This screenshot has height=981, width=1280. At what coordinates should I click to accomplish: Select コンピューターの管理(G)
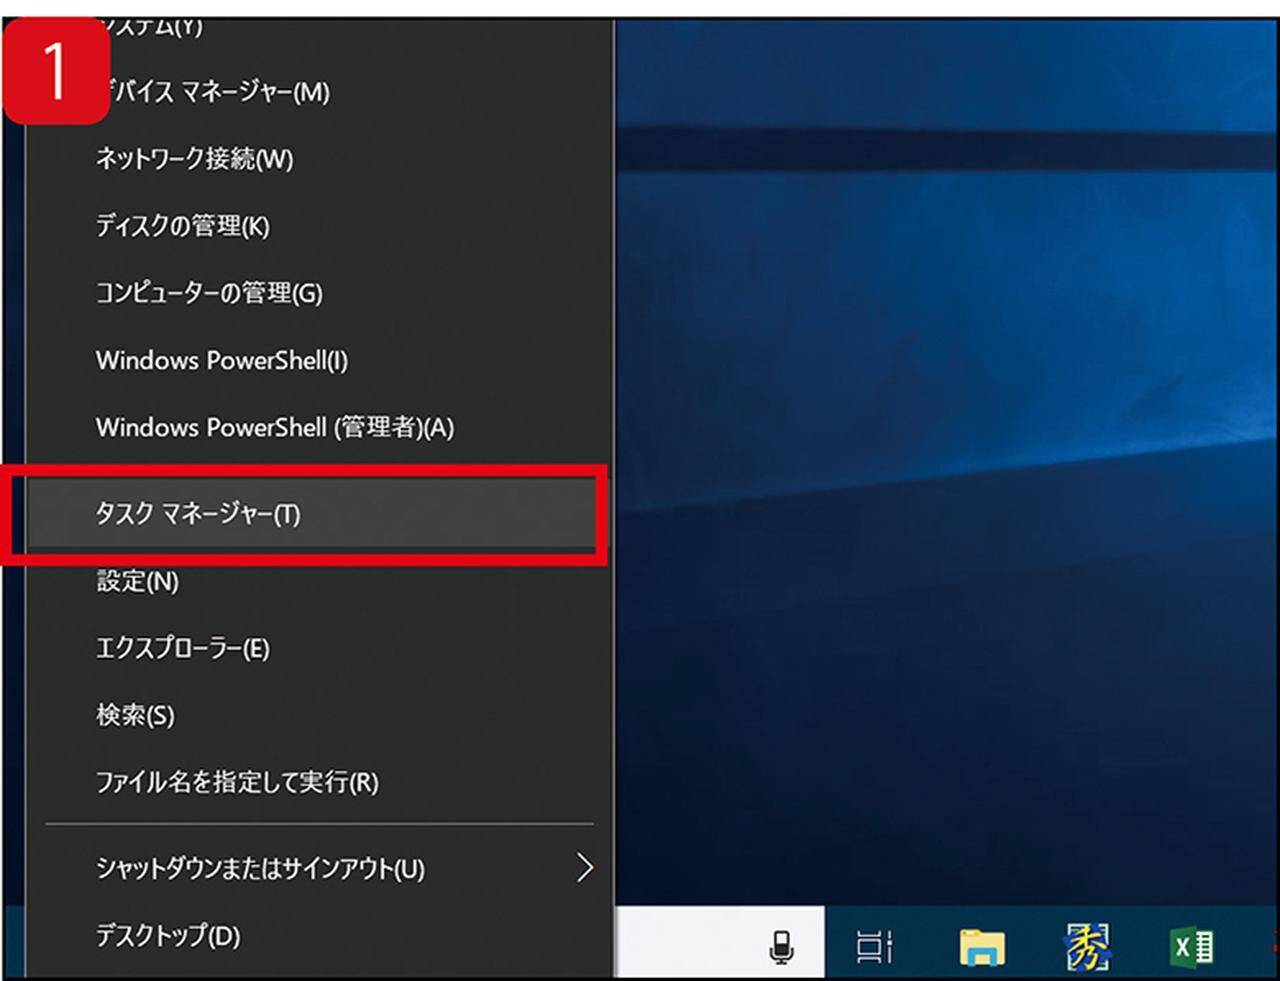tap(209, 293)
